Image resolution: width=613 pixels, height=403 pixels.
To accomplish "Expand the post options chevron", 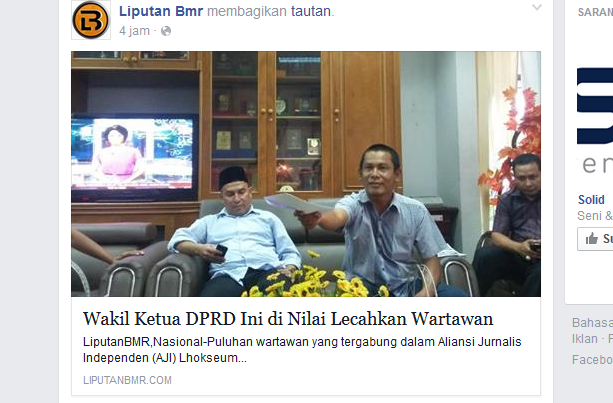I will 537,7.
